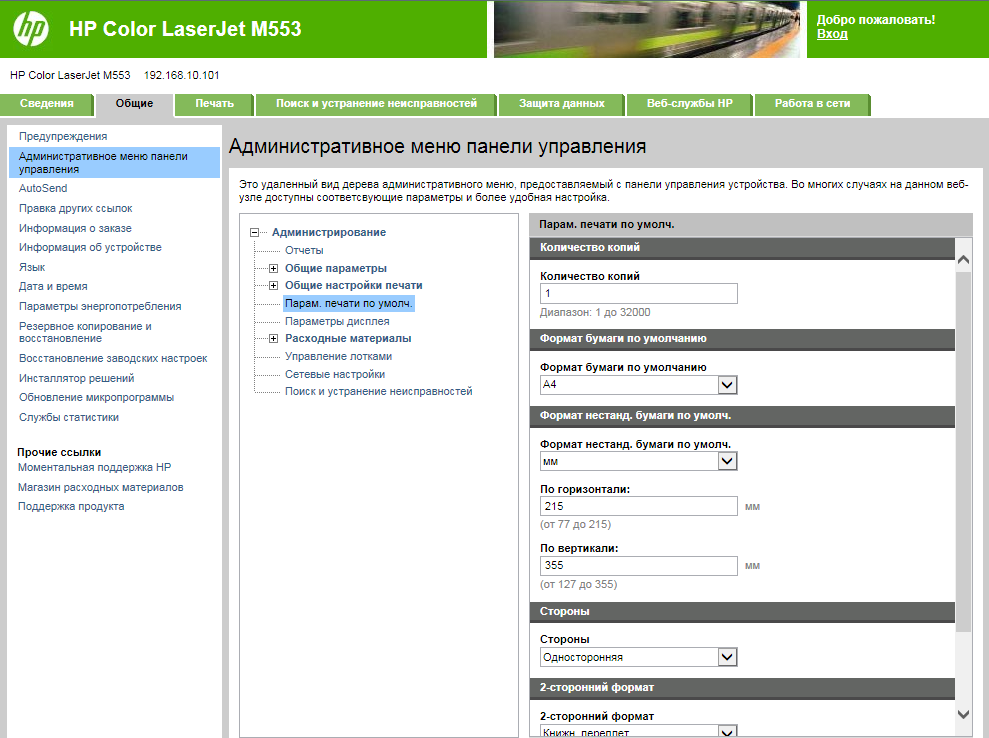
Task: Open Информация об устройстве link
Action: [90, 247]
